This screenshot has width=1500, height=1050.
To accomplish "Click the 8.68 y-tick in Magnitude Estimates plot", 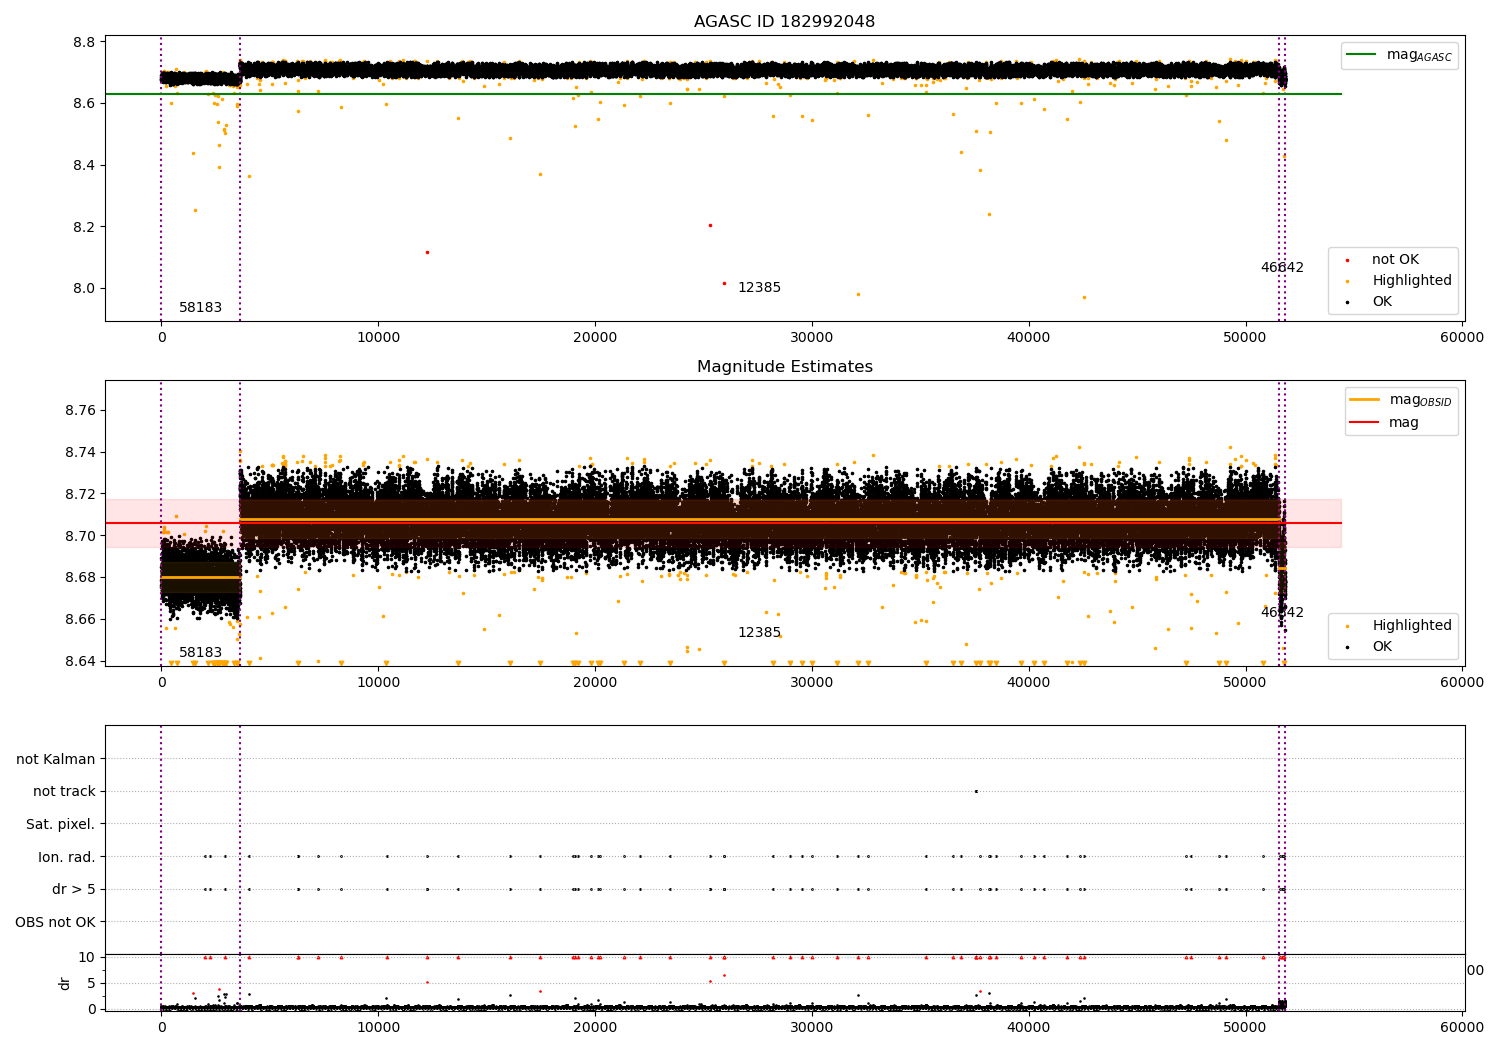I will tap(80, 578).
